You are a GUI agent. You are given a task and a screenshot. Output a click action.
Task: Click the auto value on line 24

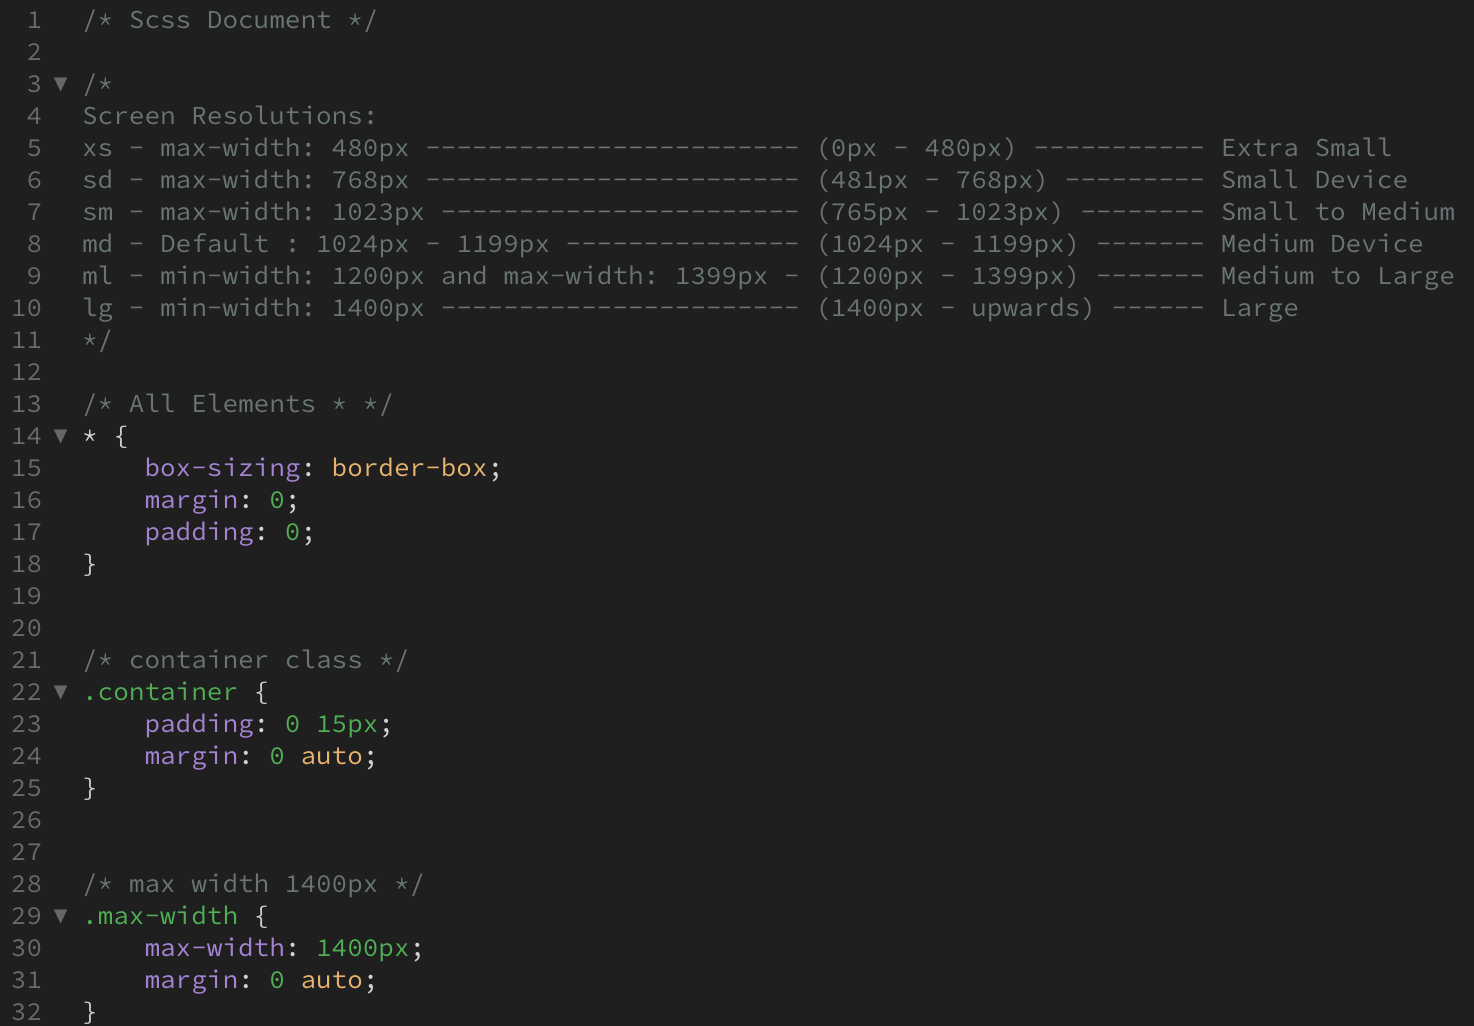[x=331, y=756]
